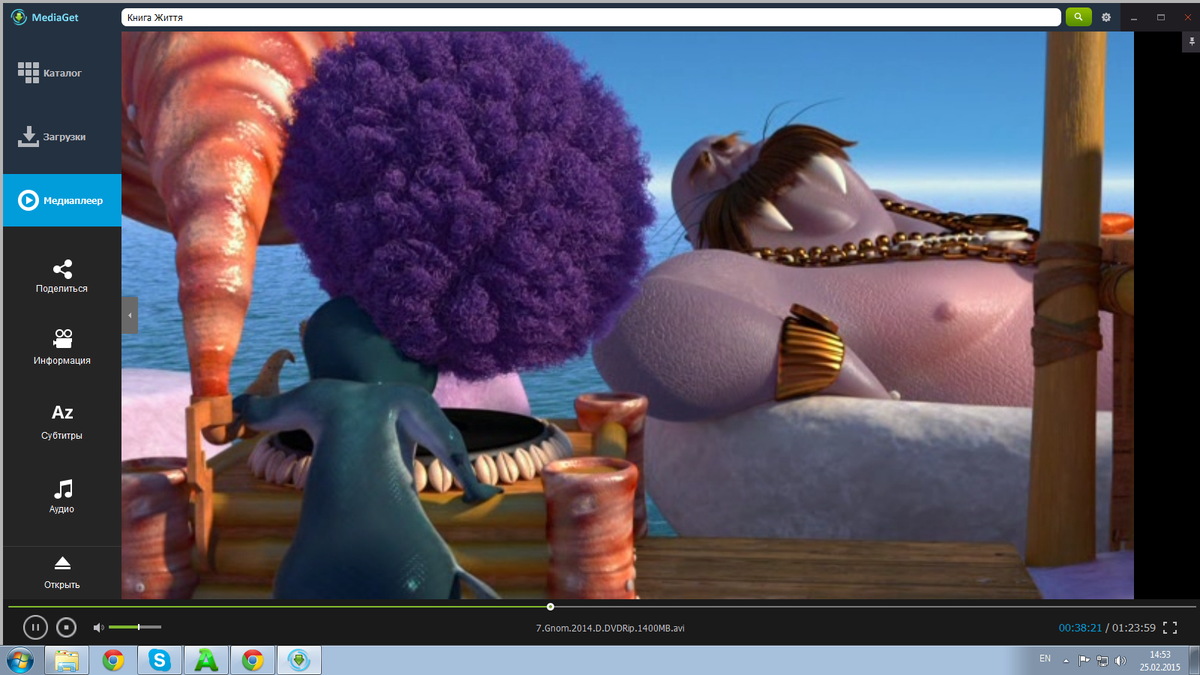Click the EN language indicator
This screenshot has width=1200, height=675.
click(1045, 659)
